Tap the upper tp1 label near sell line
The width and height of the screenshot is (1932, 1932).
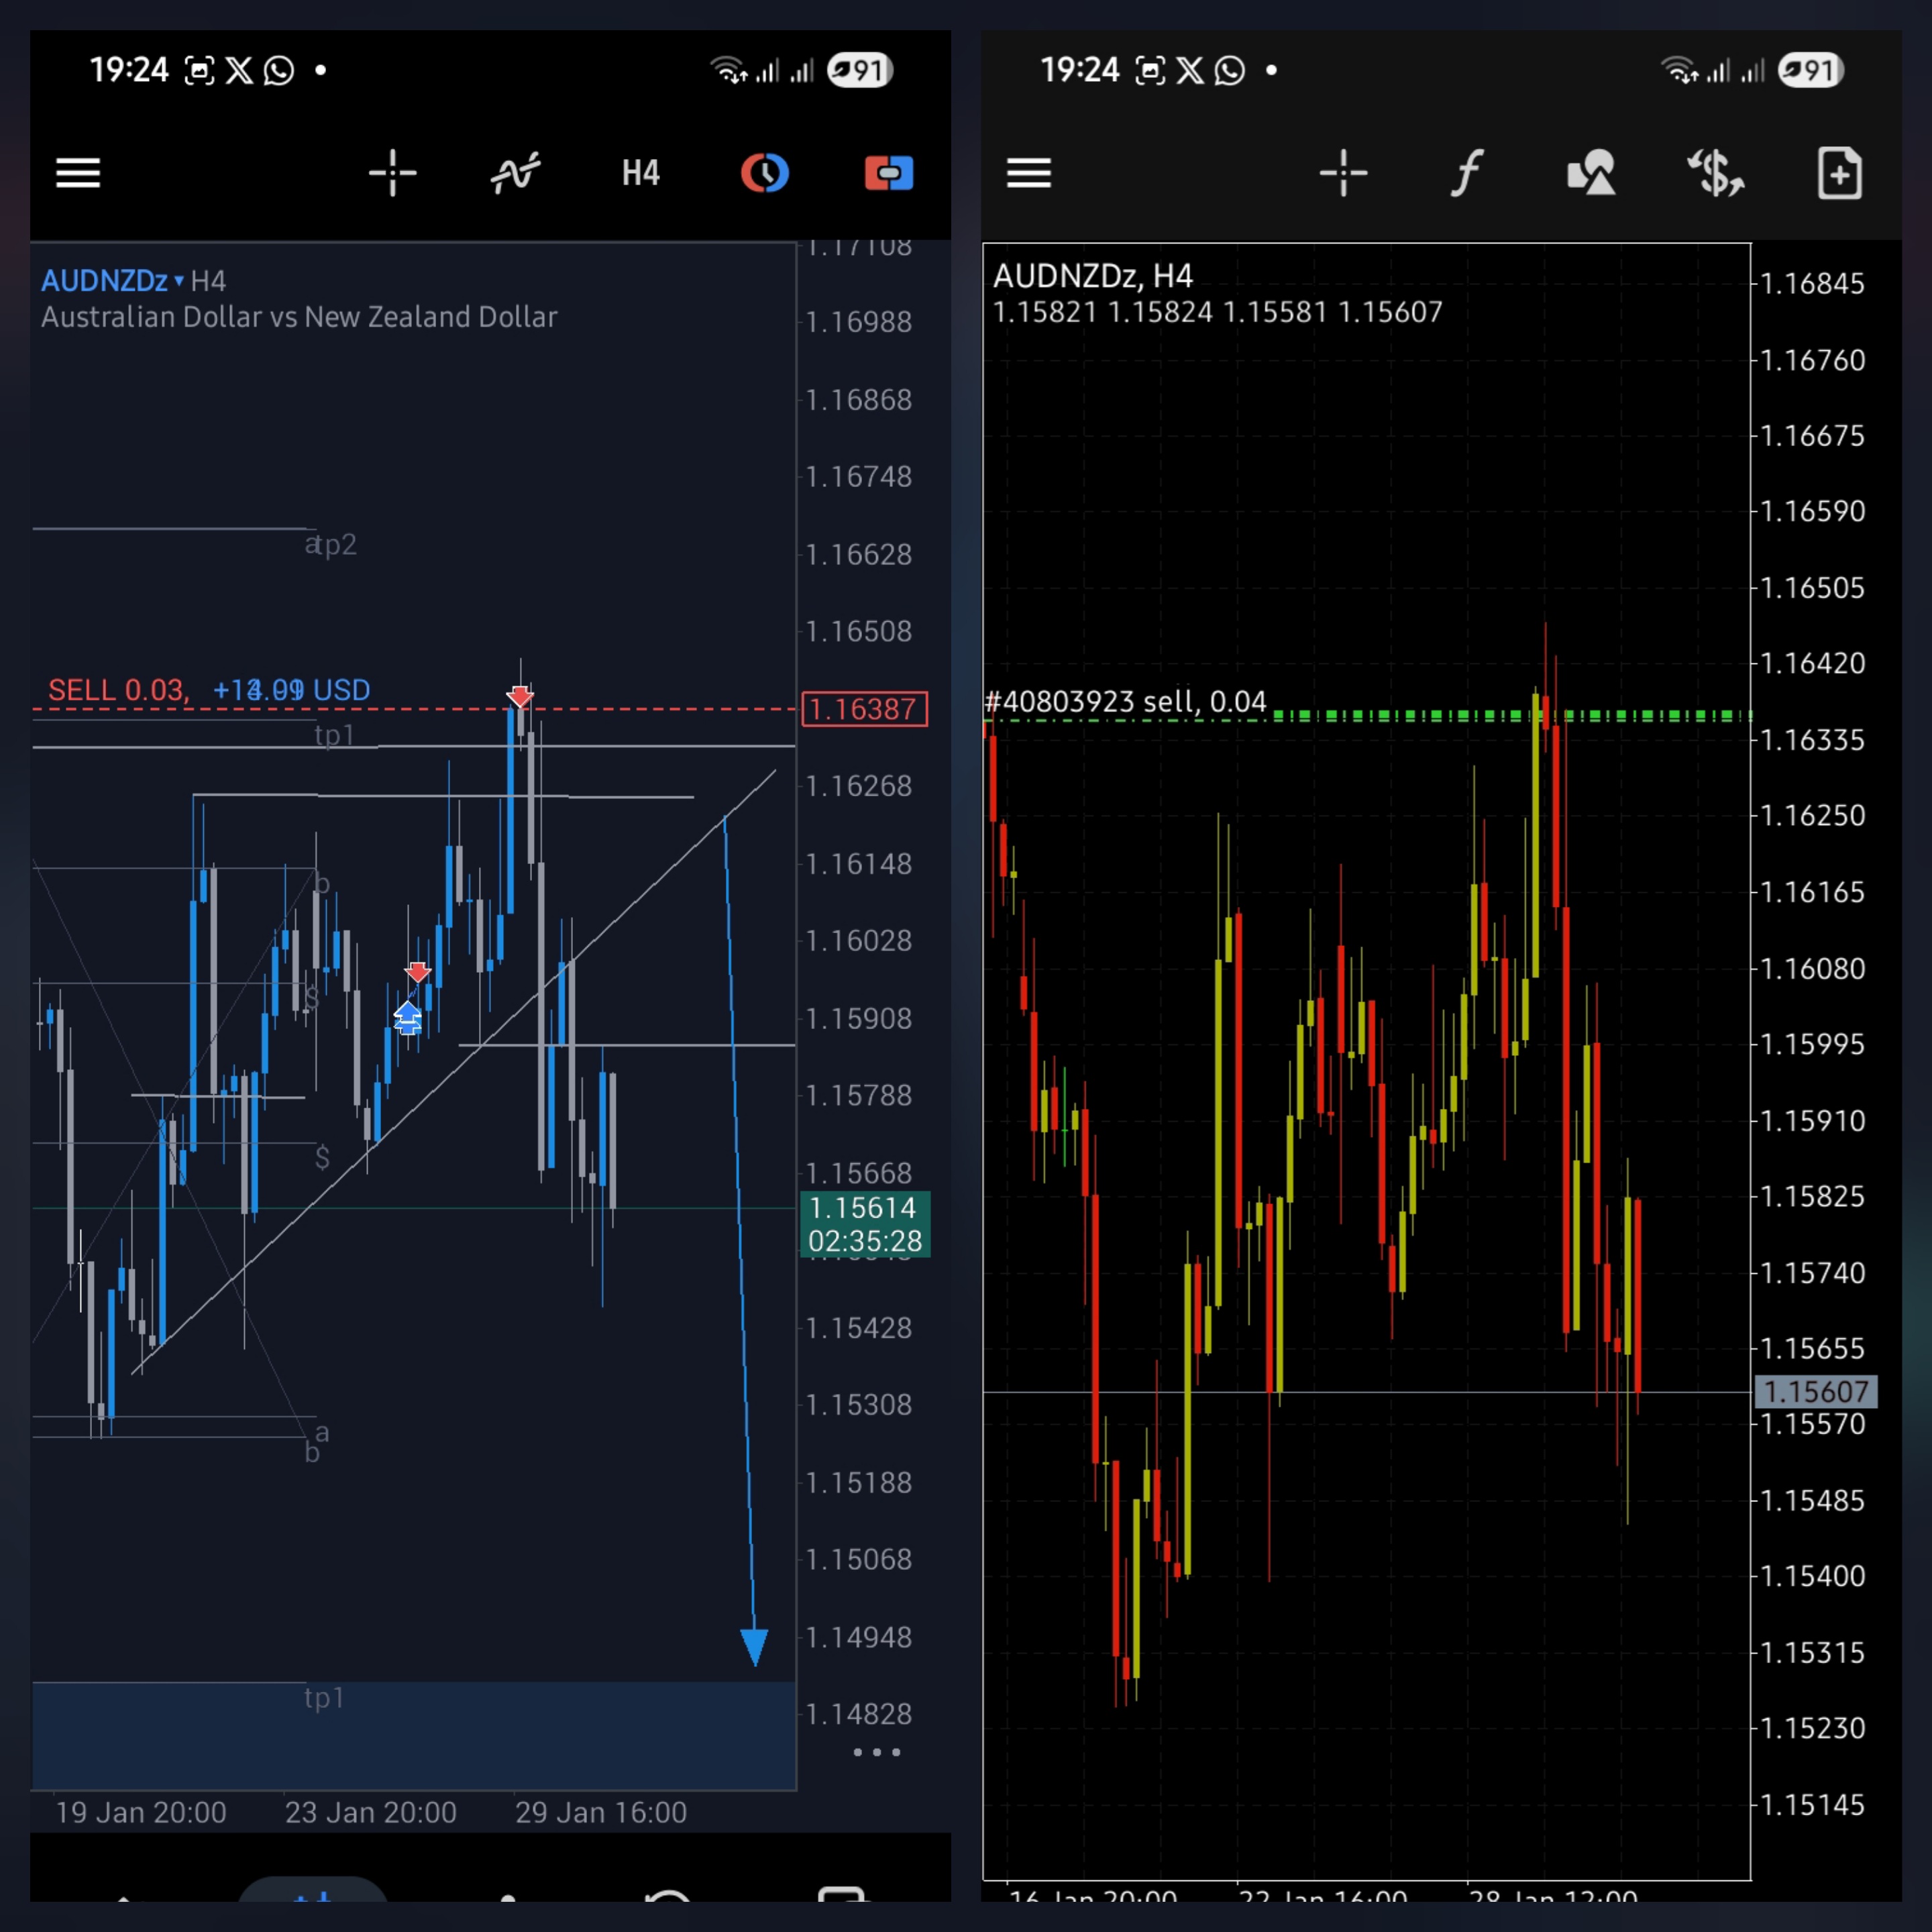coord(334,735)
